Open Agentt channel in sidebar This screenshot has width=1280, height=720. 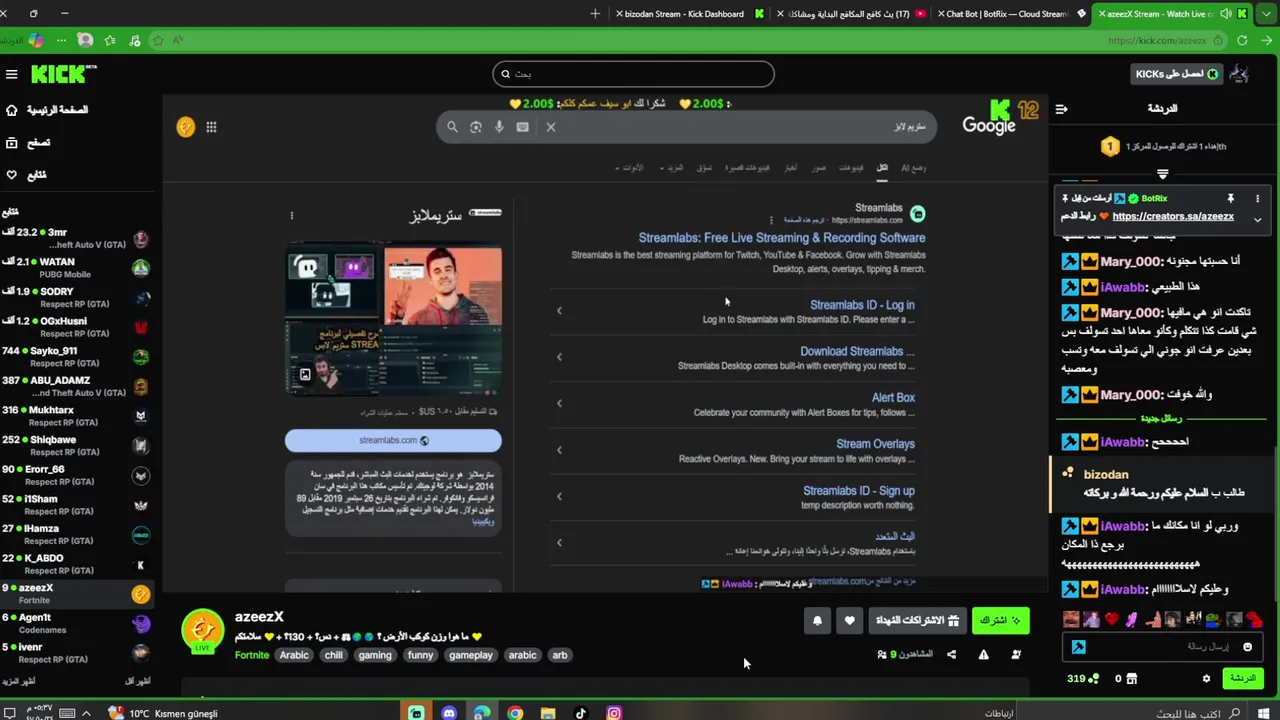[x=75, y=624]
